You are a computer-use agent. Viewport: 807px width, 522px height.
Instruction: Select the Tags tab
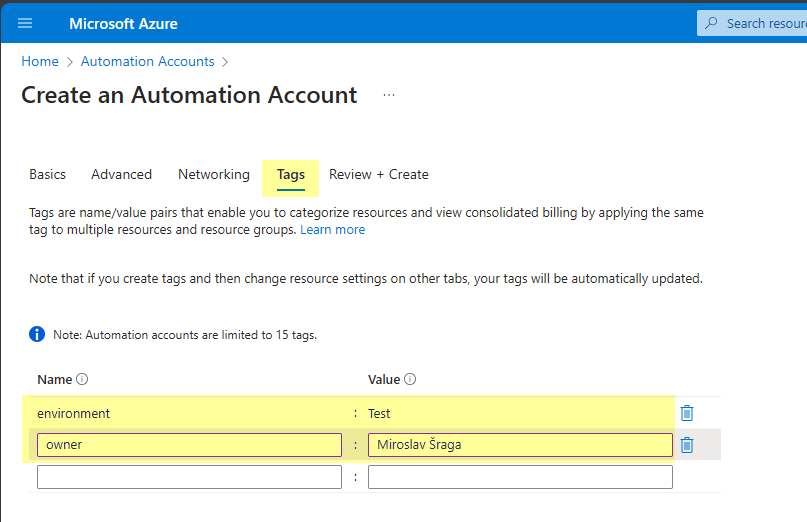291,175
